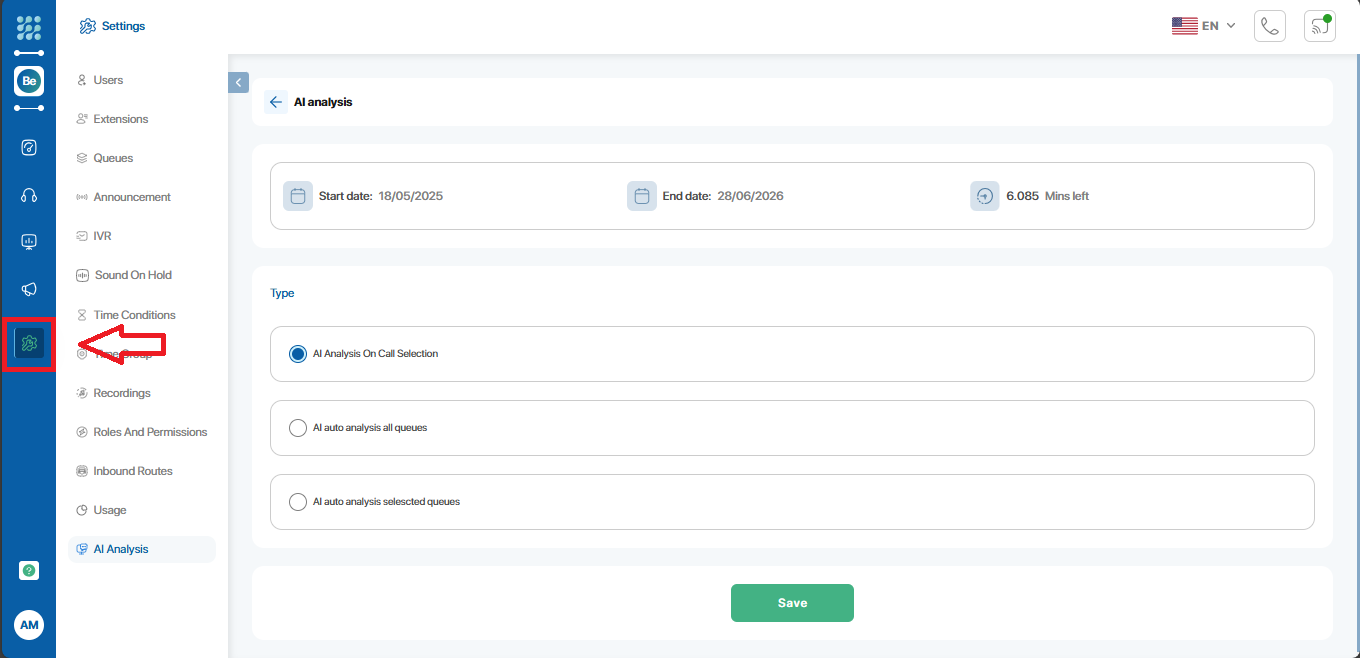This screenshot has height=658, width=1360.
Task: Click the green help question mark icon
Action: pos(29,570)
